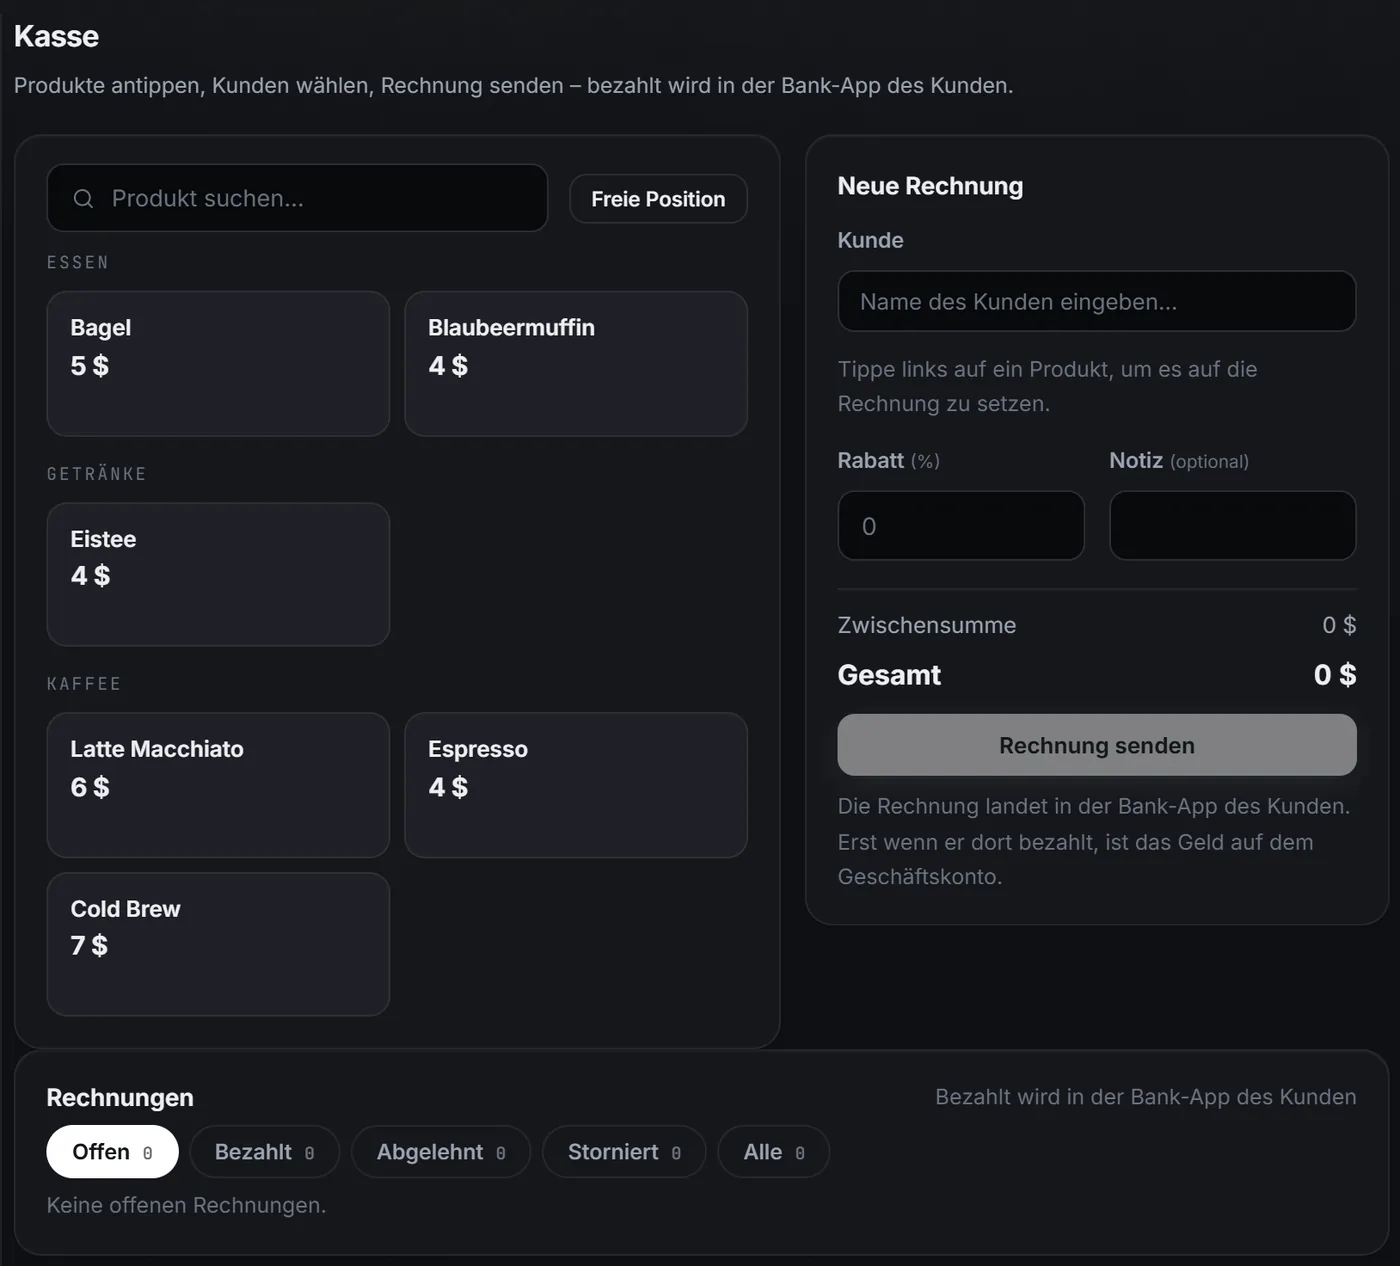Image resolution: width=1400 pixels, height=1266 pixels.
Task: Add Espresso to the invoice
Action: click(576, 785)
